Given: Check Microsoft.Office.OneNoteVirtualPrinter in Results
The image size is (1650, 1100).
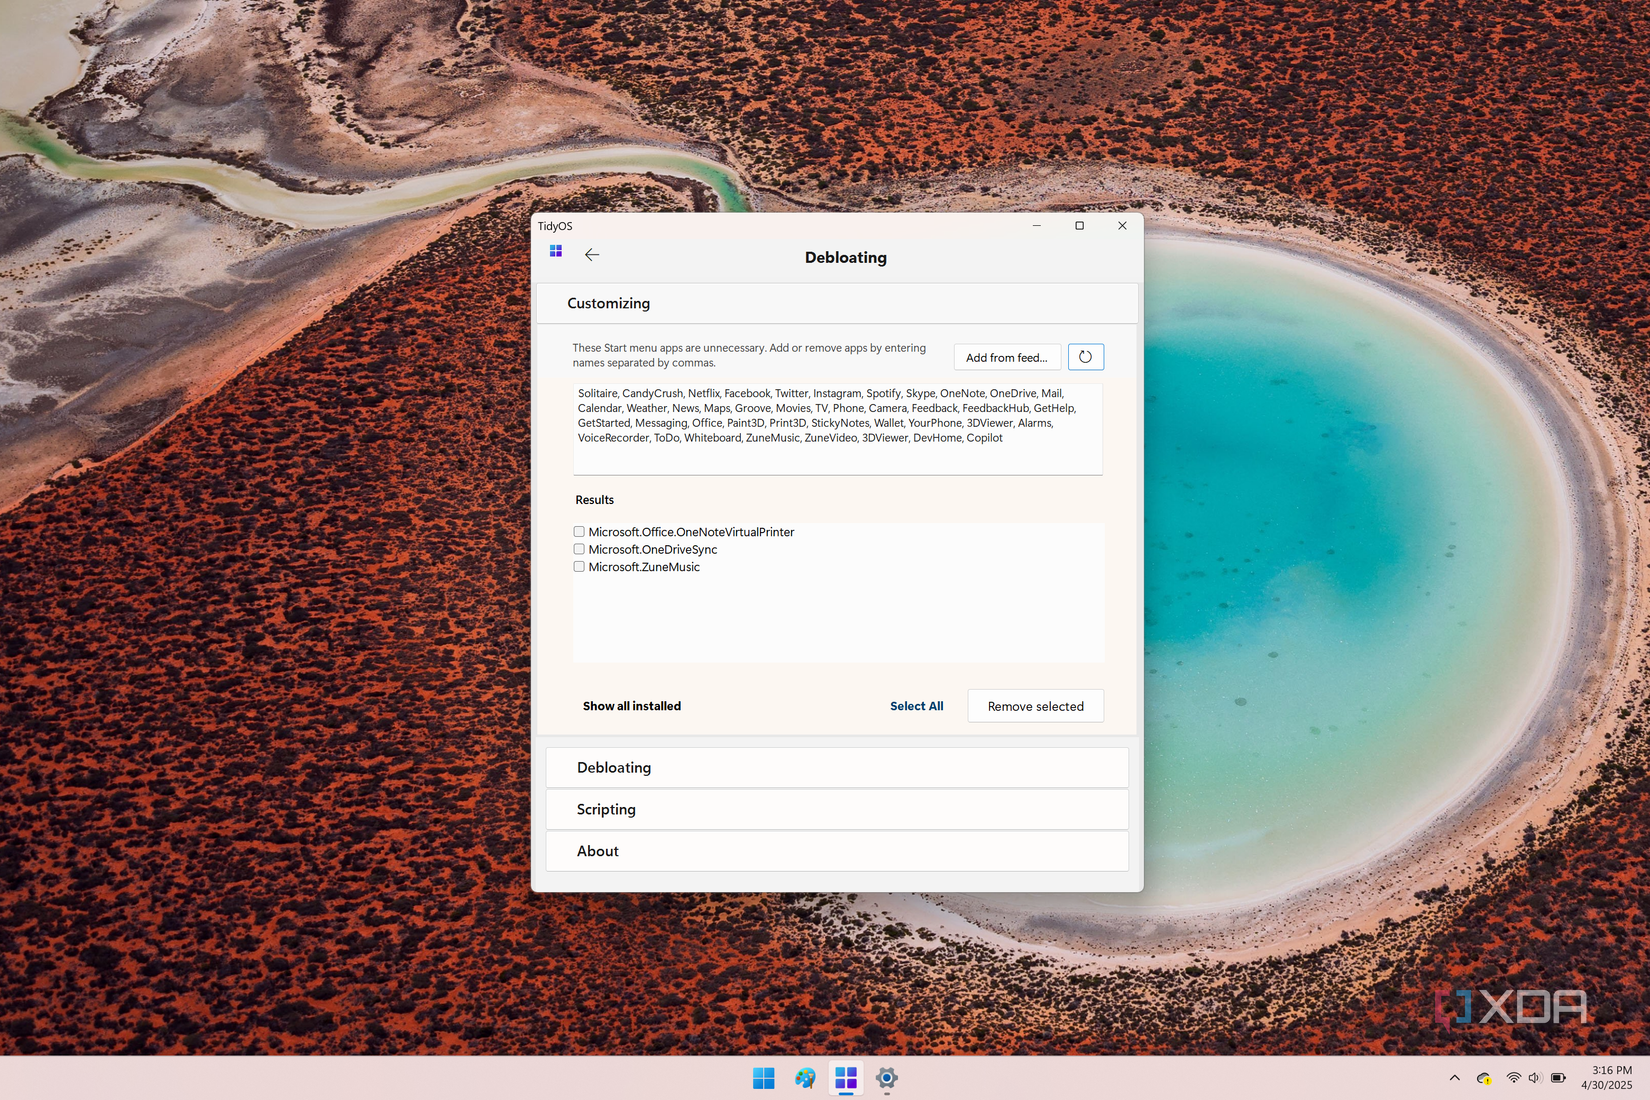Looking at the screenshot, I should (579, 531).
